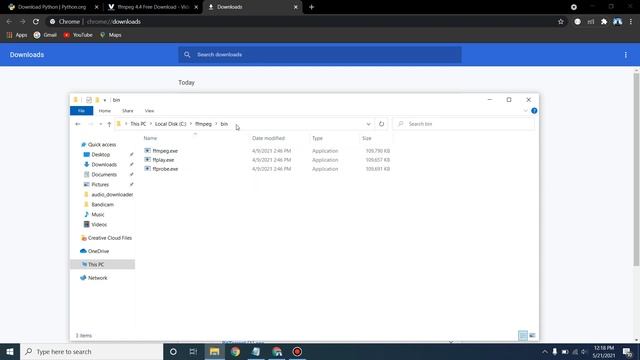
Task: Open Chrome from taskbar
Action: (x=235, y=351)
